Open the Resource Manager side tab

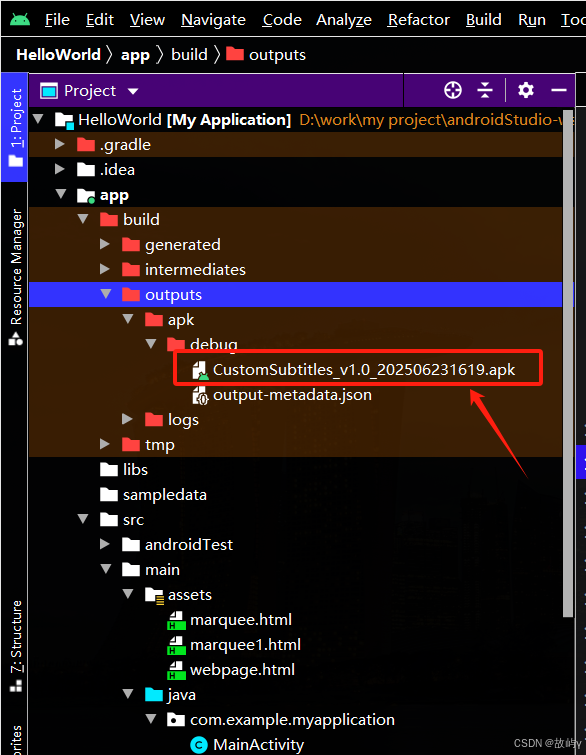pyautogui.click(x=16, y=277)
